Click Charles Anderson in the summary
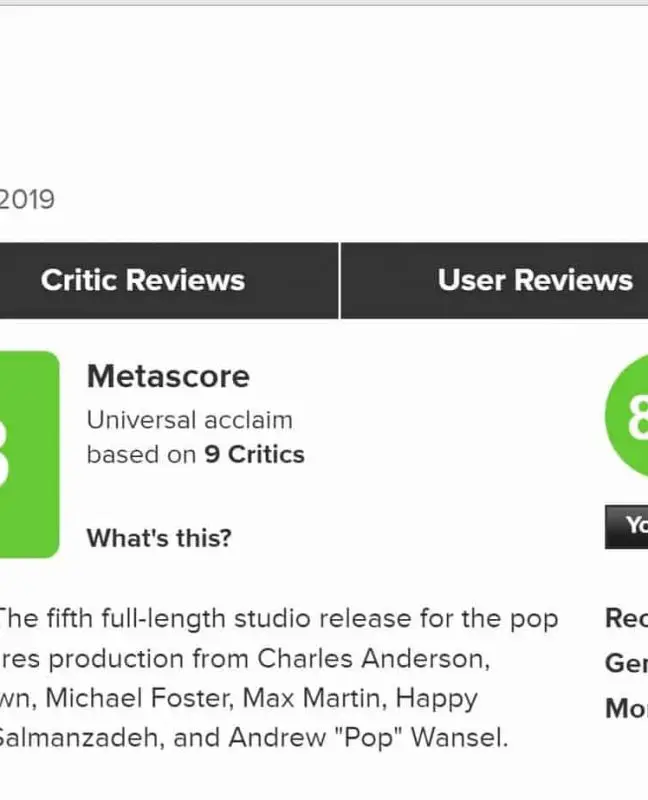Screen dimensions: 648x800 [374, 660]
